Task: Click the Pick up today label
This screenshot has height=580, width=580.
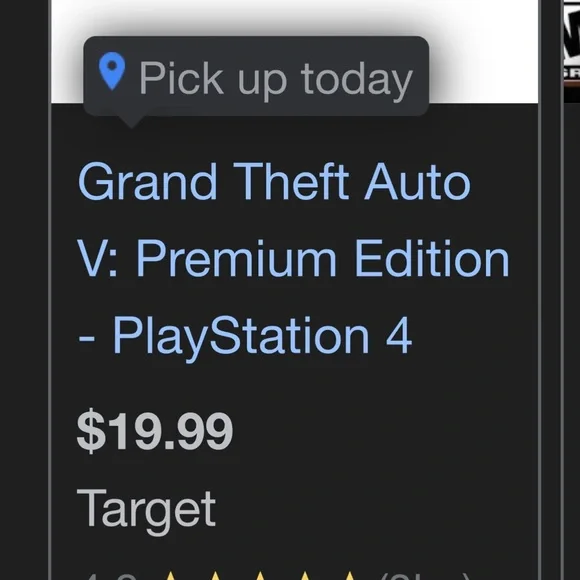Action: pyautogui.click(x=276, y=79)
